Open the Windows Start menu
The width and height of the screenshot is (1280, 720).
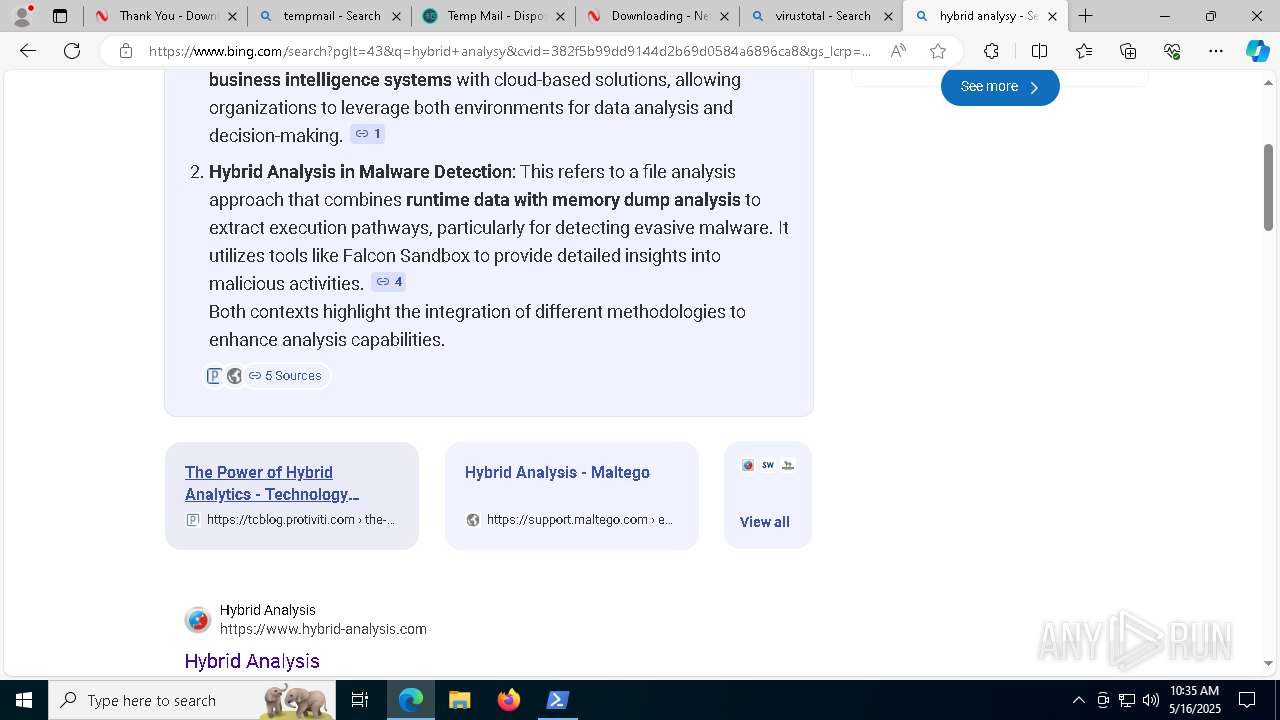click(24, 700)
